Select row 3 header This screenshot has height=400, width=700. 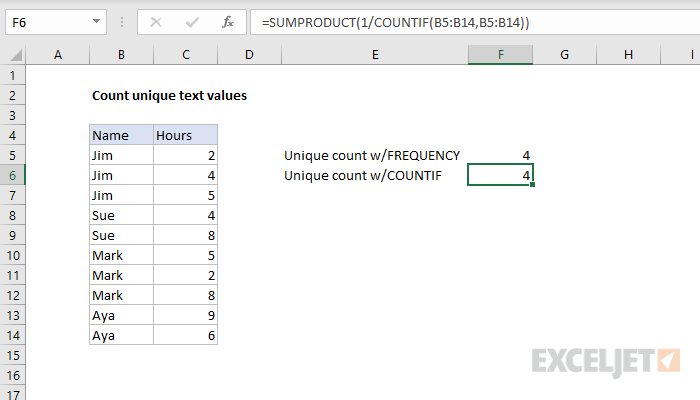tap(12, 115)
